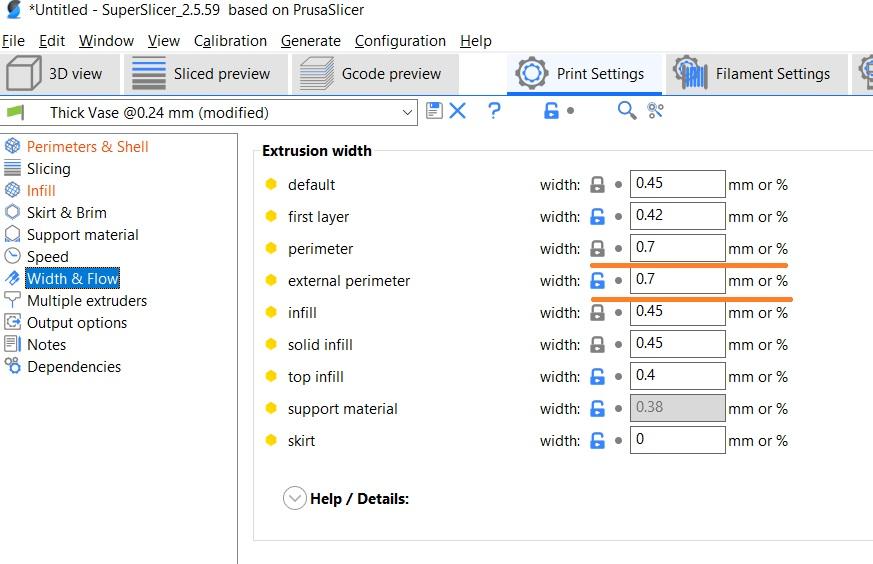This screenshot has width=873, height=564.
Task: Click the save preset disk icon
Action: (x=434, y=111)
